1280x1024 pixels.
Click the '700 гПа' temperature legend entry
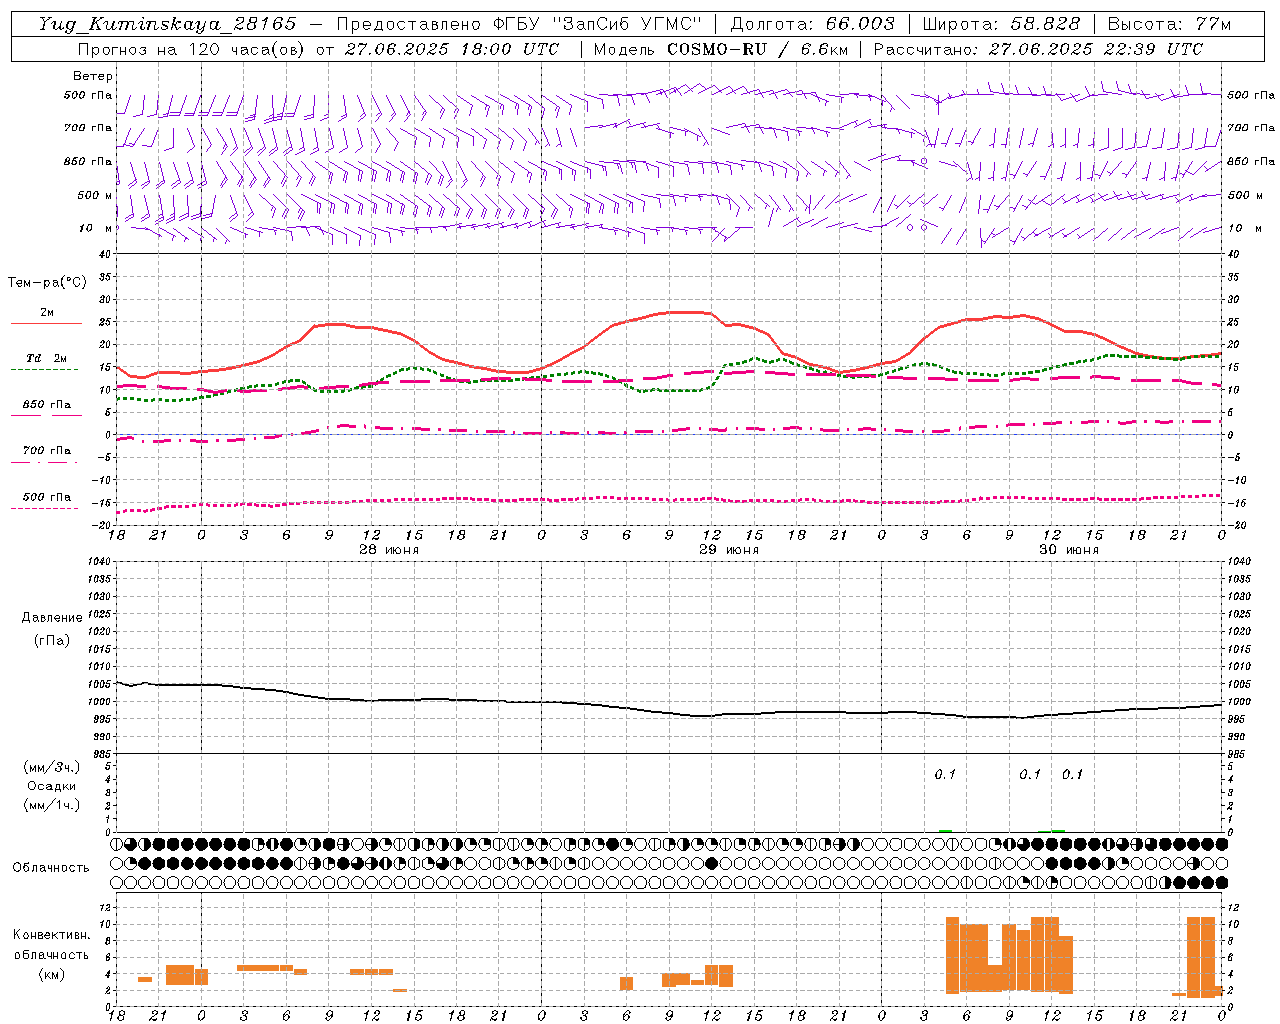[x=46, y=451]
